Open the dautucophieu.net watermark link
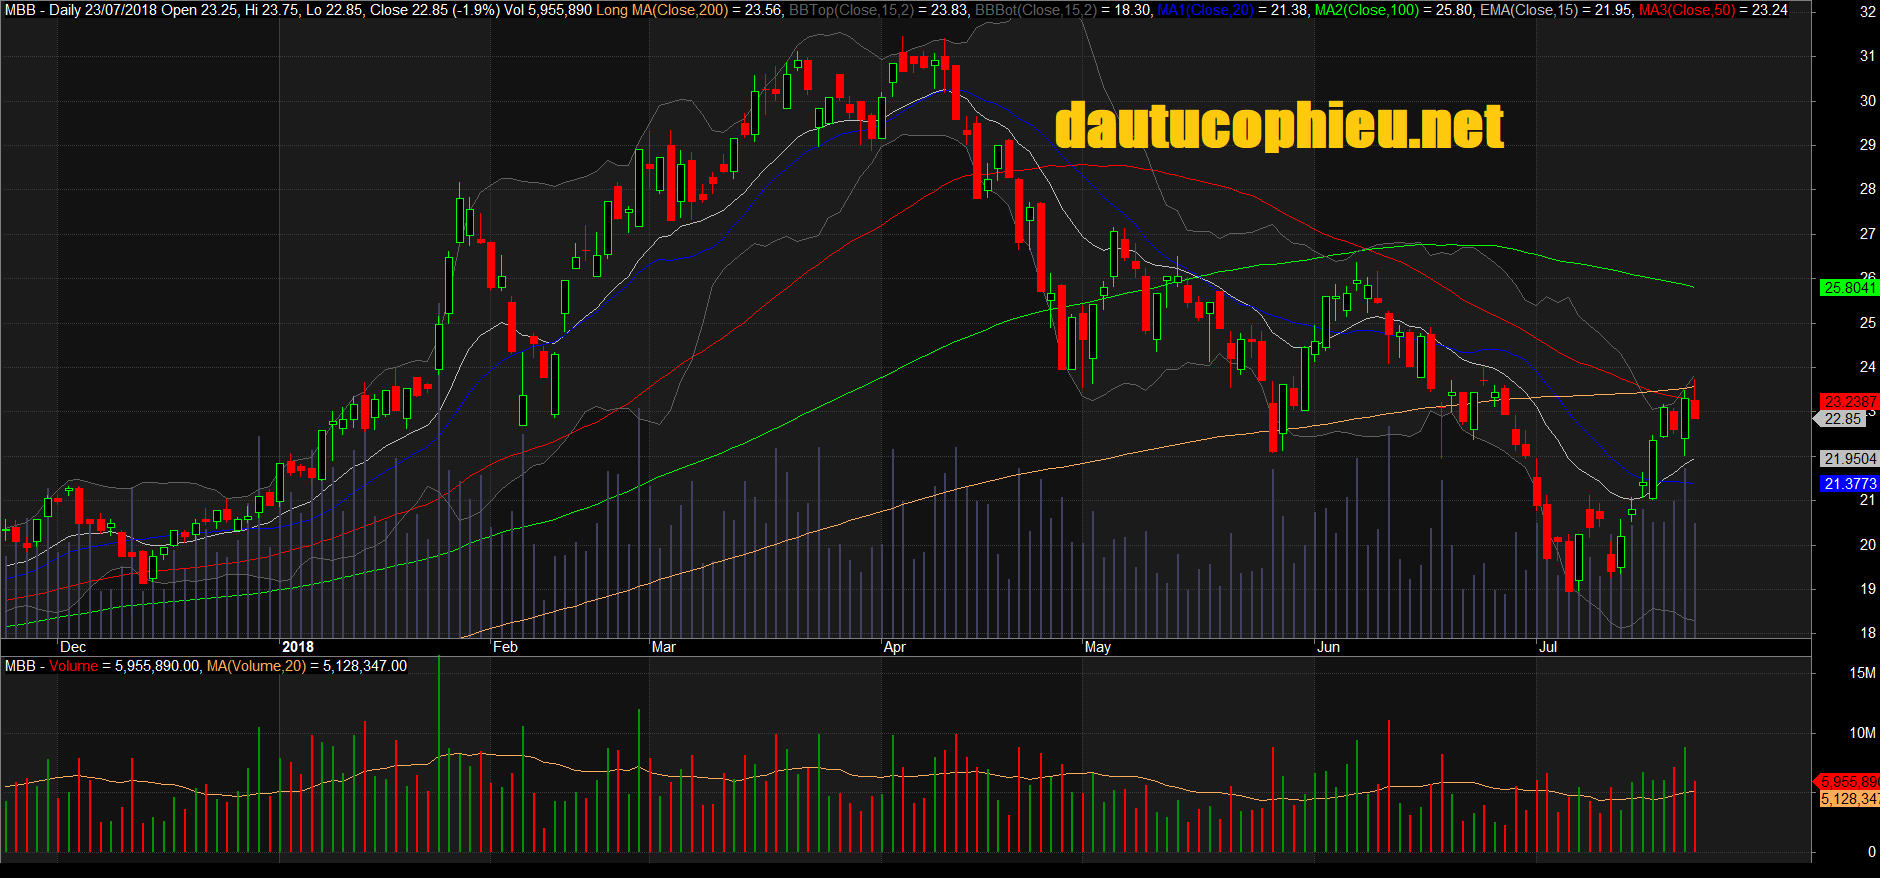 click(x=1279, y=127)
